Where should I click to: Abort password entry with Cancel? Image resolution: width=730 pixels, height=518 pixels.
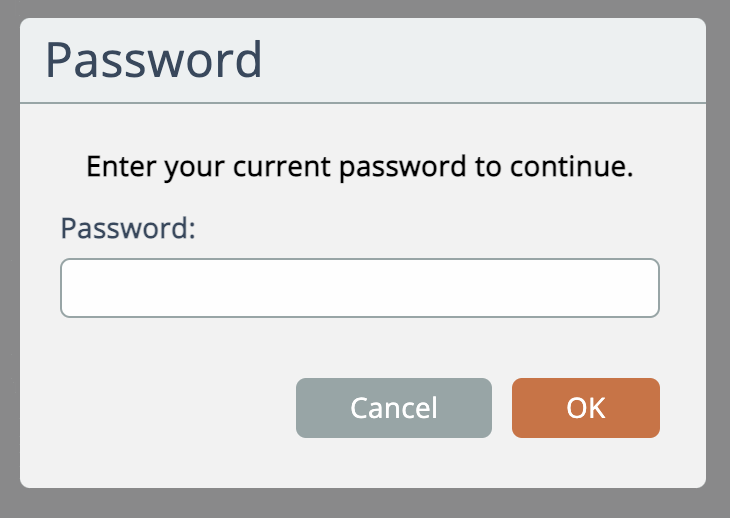[393, 408]
